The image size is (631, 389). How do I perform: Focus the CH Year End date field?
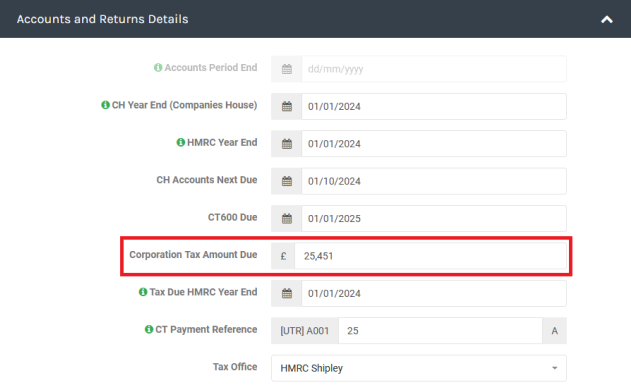(434, 107)
